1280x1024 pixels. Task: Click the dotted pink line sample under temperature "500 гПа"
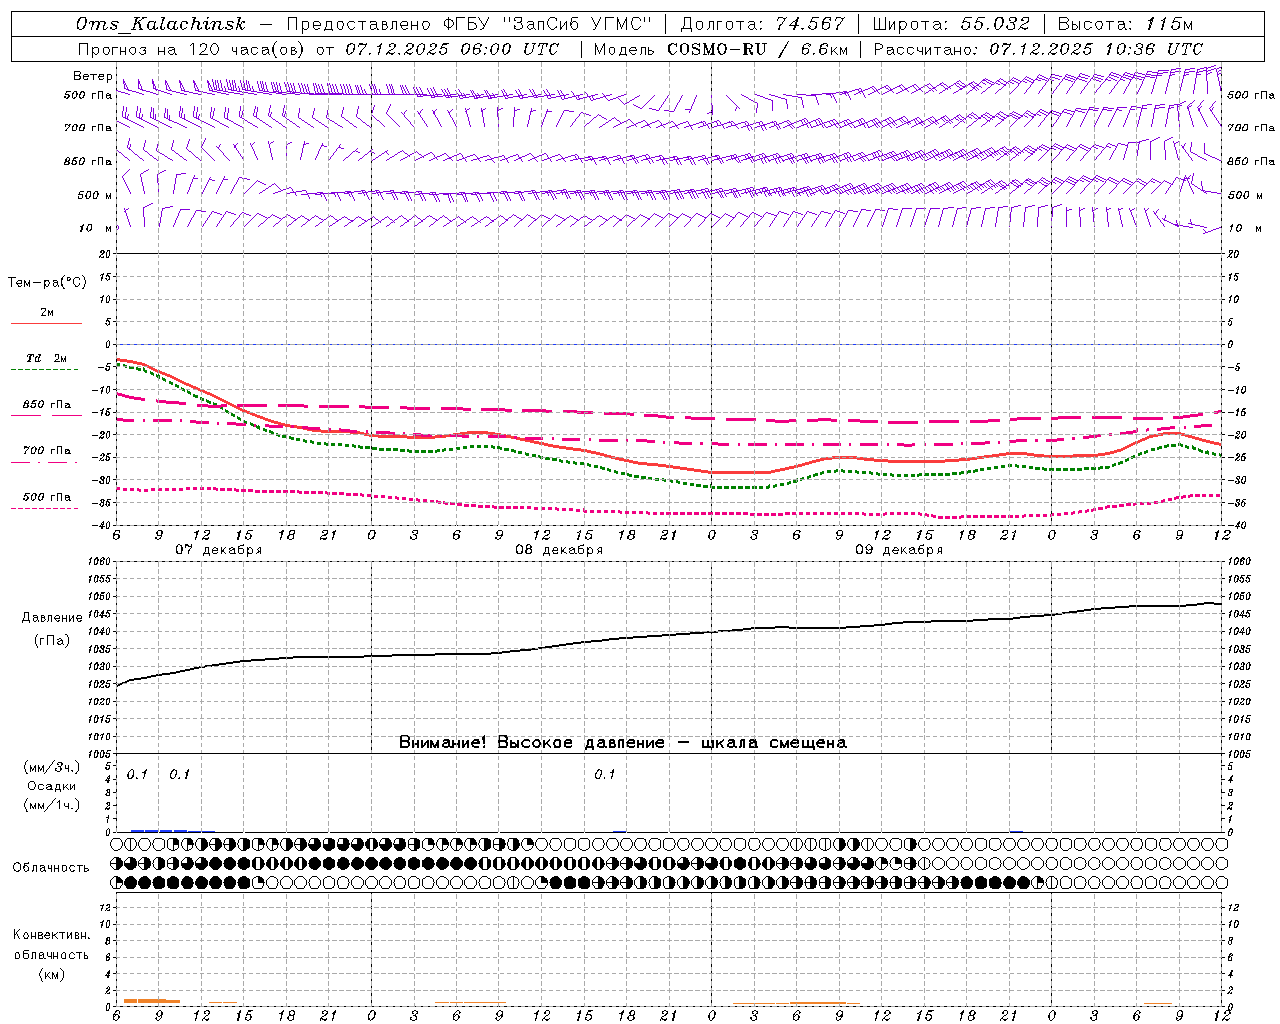click(45, 509)
